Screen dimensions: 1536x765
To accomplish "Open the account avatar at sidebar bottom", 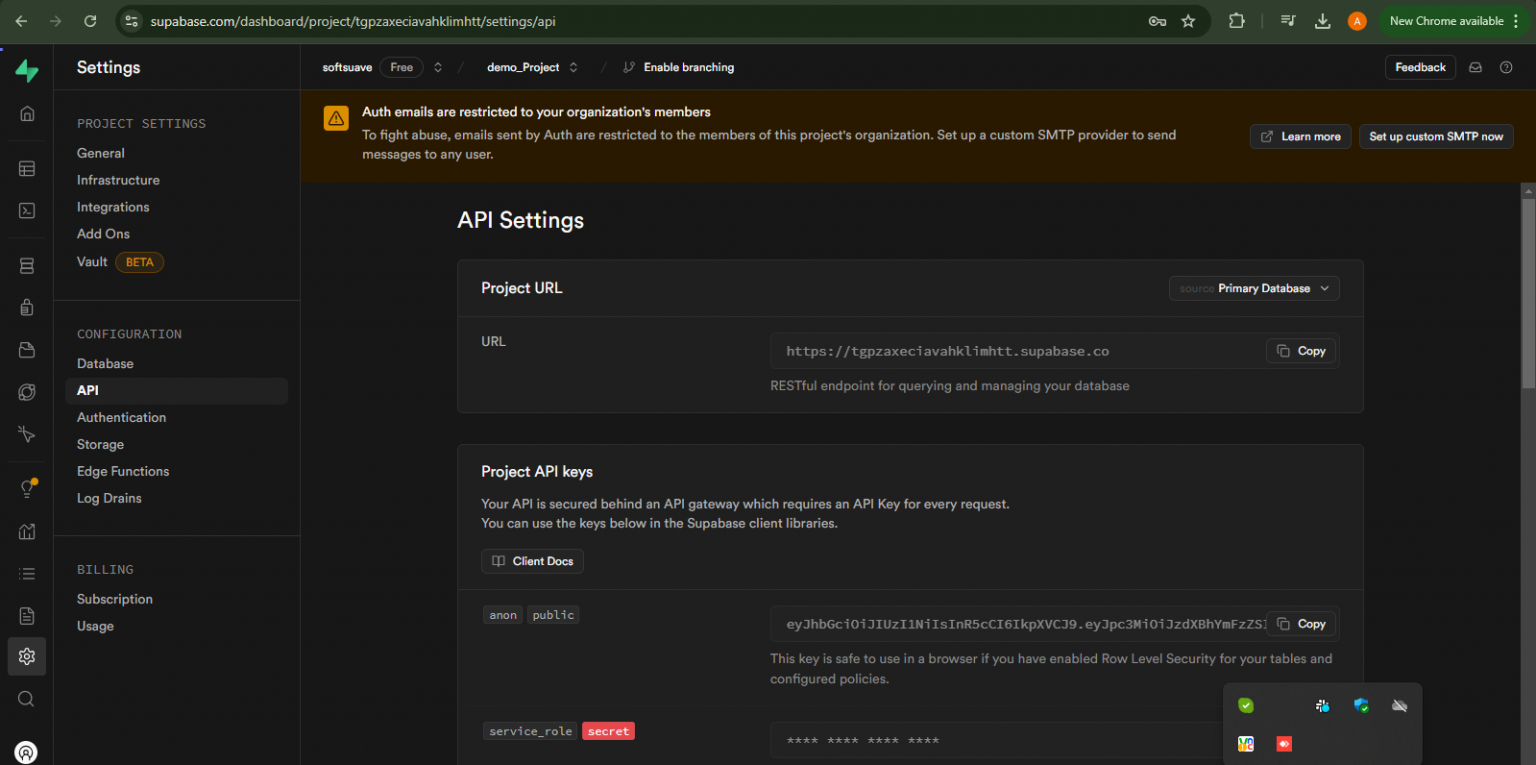I will pos(27,752).
